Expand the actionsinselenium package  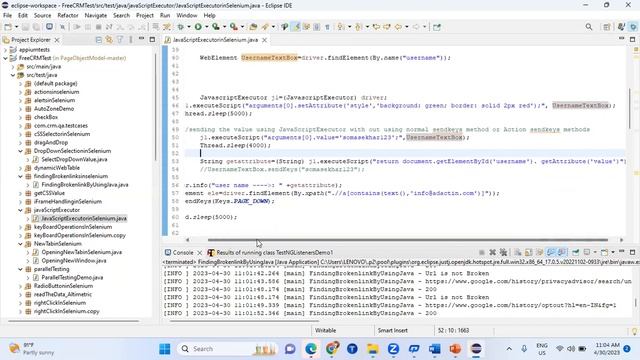(x=20, y=92)
